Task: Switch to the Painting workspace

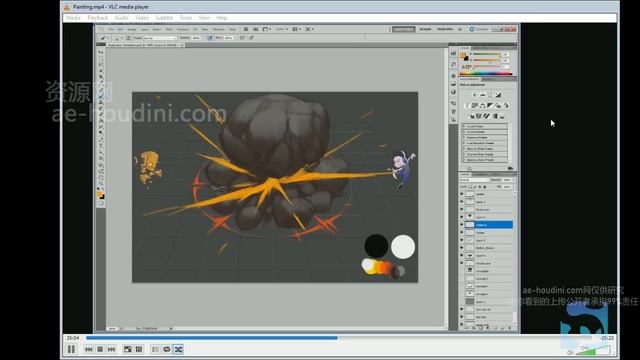Action: coord(445,29)
